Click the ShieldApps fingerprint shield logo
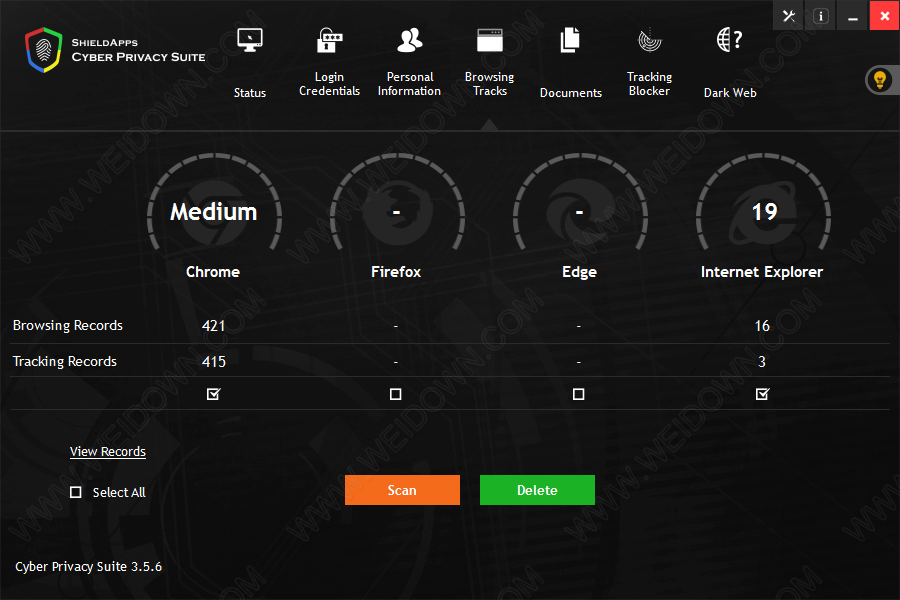Image resolution: width=900 pixels, height=600 pixels. [x=44, y=50]
